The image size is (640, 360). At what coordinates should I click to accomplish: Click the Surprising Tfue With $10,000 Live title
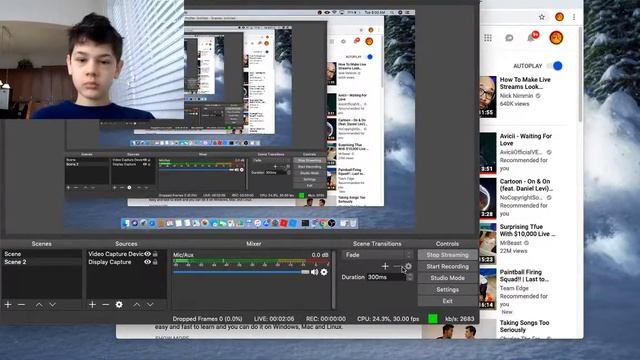pyautogui.click(x=527, y=230)
